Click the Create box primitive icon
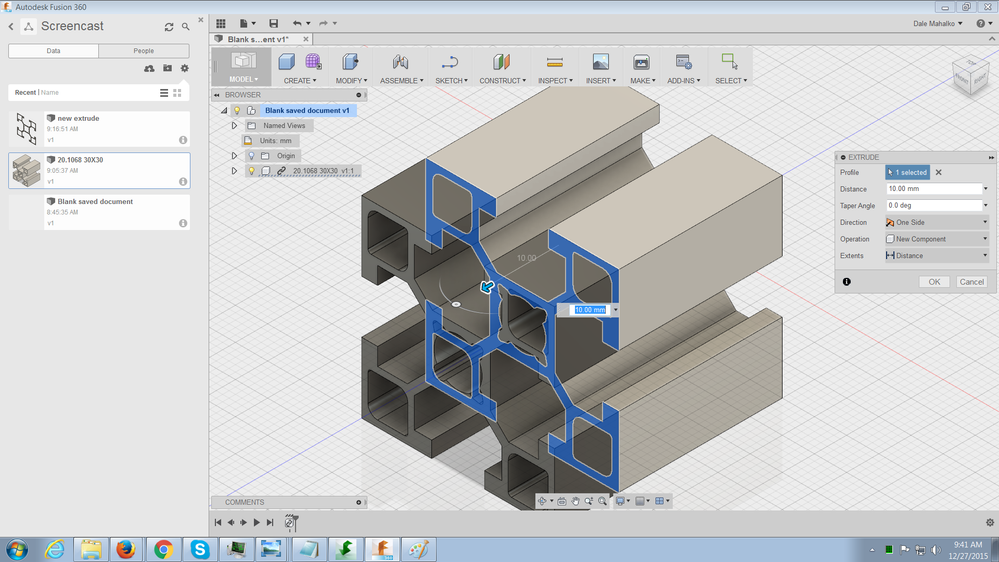999x562 pixels. [x=287, y=62]
